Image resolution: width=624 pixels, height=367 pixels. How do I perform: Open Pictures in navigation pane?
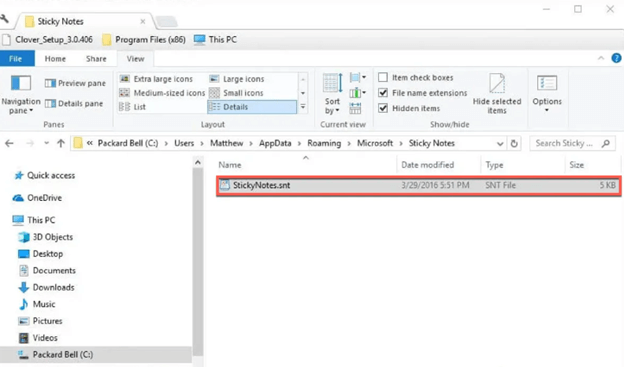(41, 321)
